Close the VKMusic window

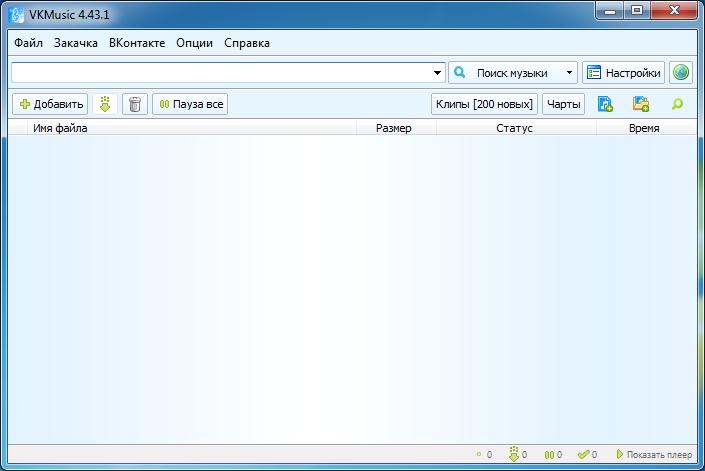[x=674, y=11]
